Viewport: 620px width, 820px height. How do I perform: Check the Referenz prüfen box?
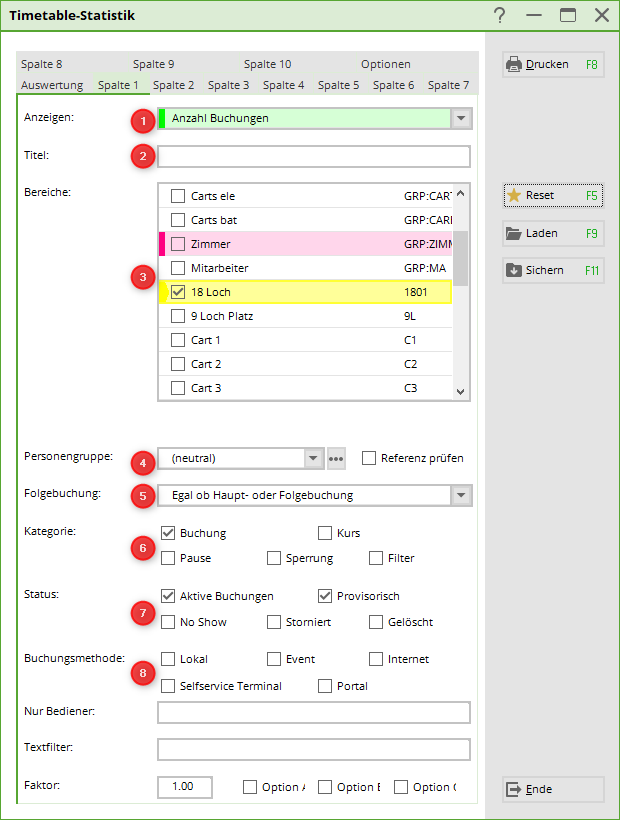[369, 458]
